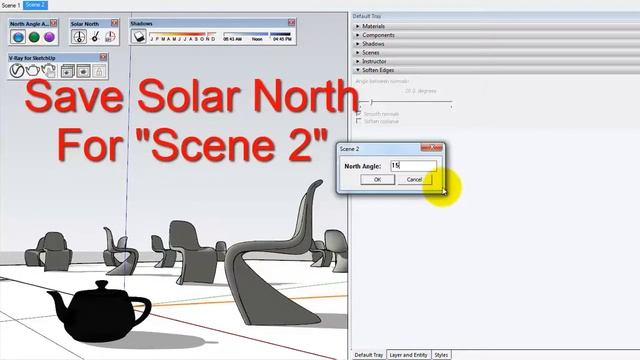Expand the Shadows tray panel
Image resolution: width=640 pixels, height=360 pixels.
pyautogui.click(x=496, y=44)
